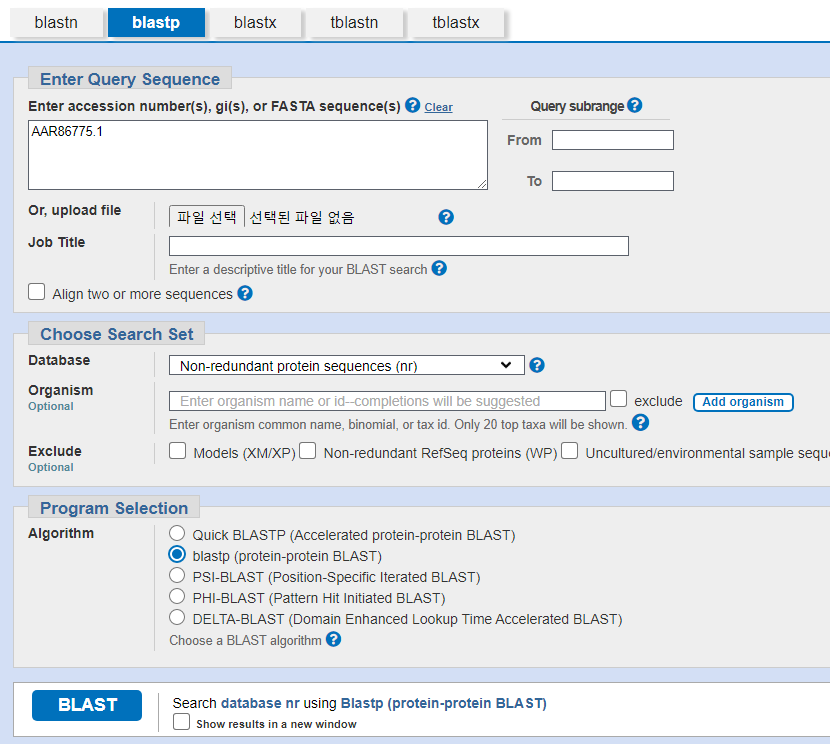
Task: Click the Clear link for query sequence
Action: point(438,107)
